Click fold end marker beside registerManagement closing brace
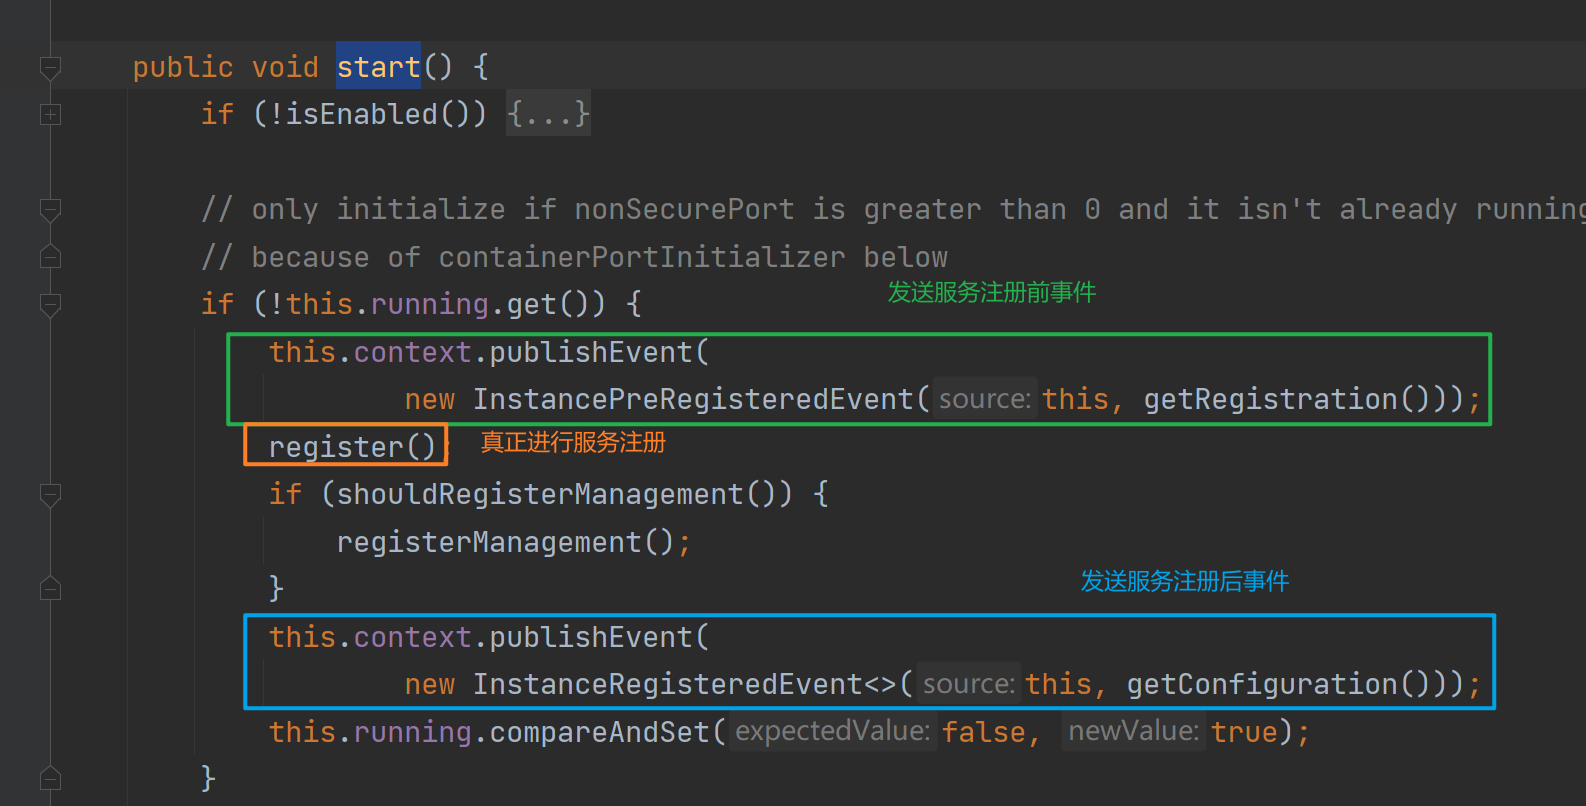The image size is (1586, 806). [50, 589]
